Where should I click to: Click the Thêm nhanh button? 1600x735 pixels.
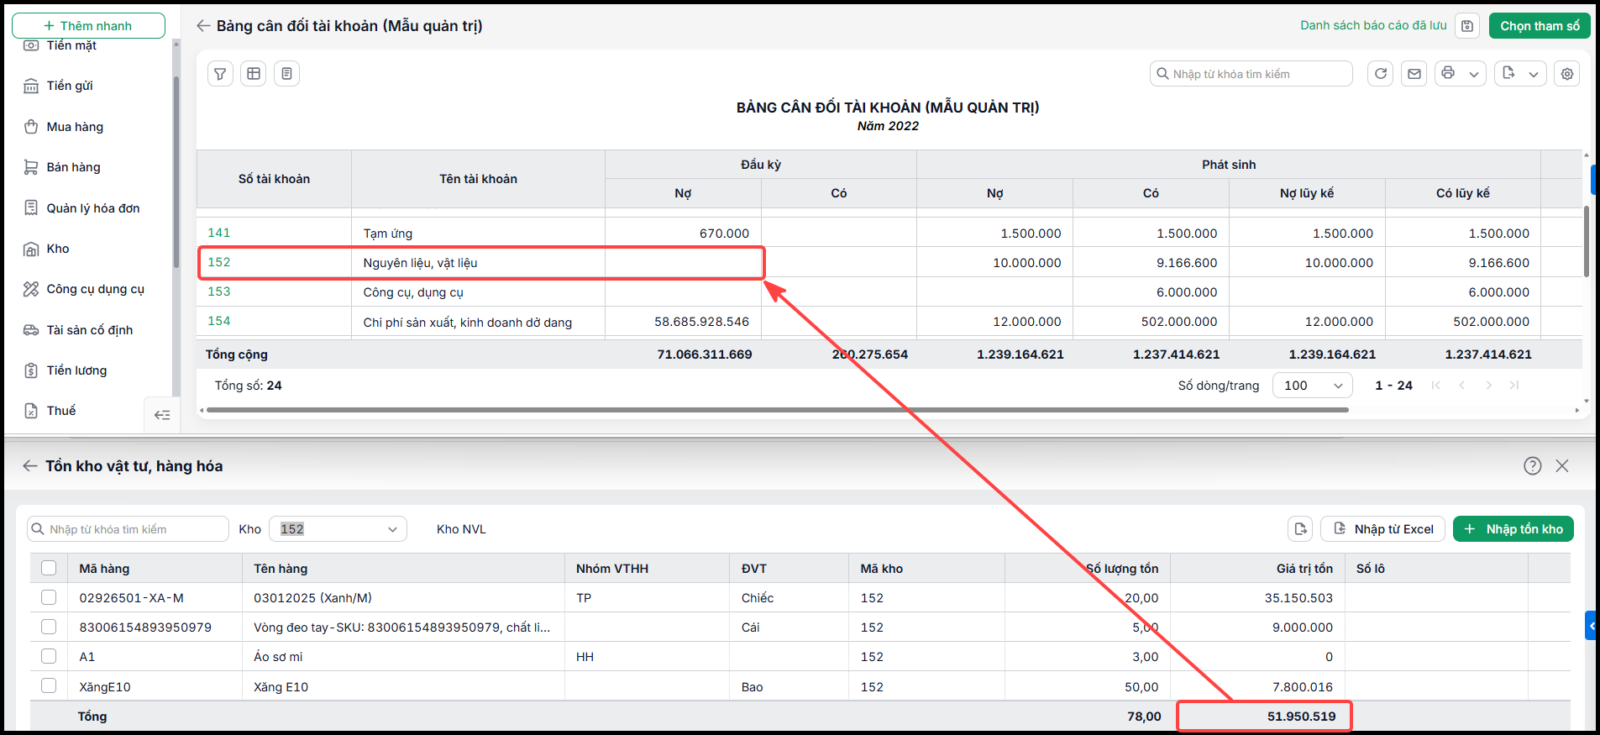coord(88,26)
